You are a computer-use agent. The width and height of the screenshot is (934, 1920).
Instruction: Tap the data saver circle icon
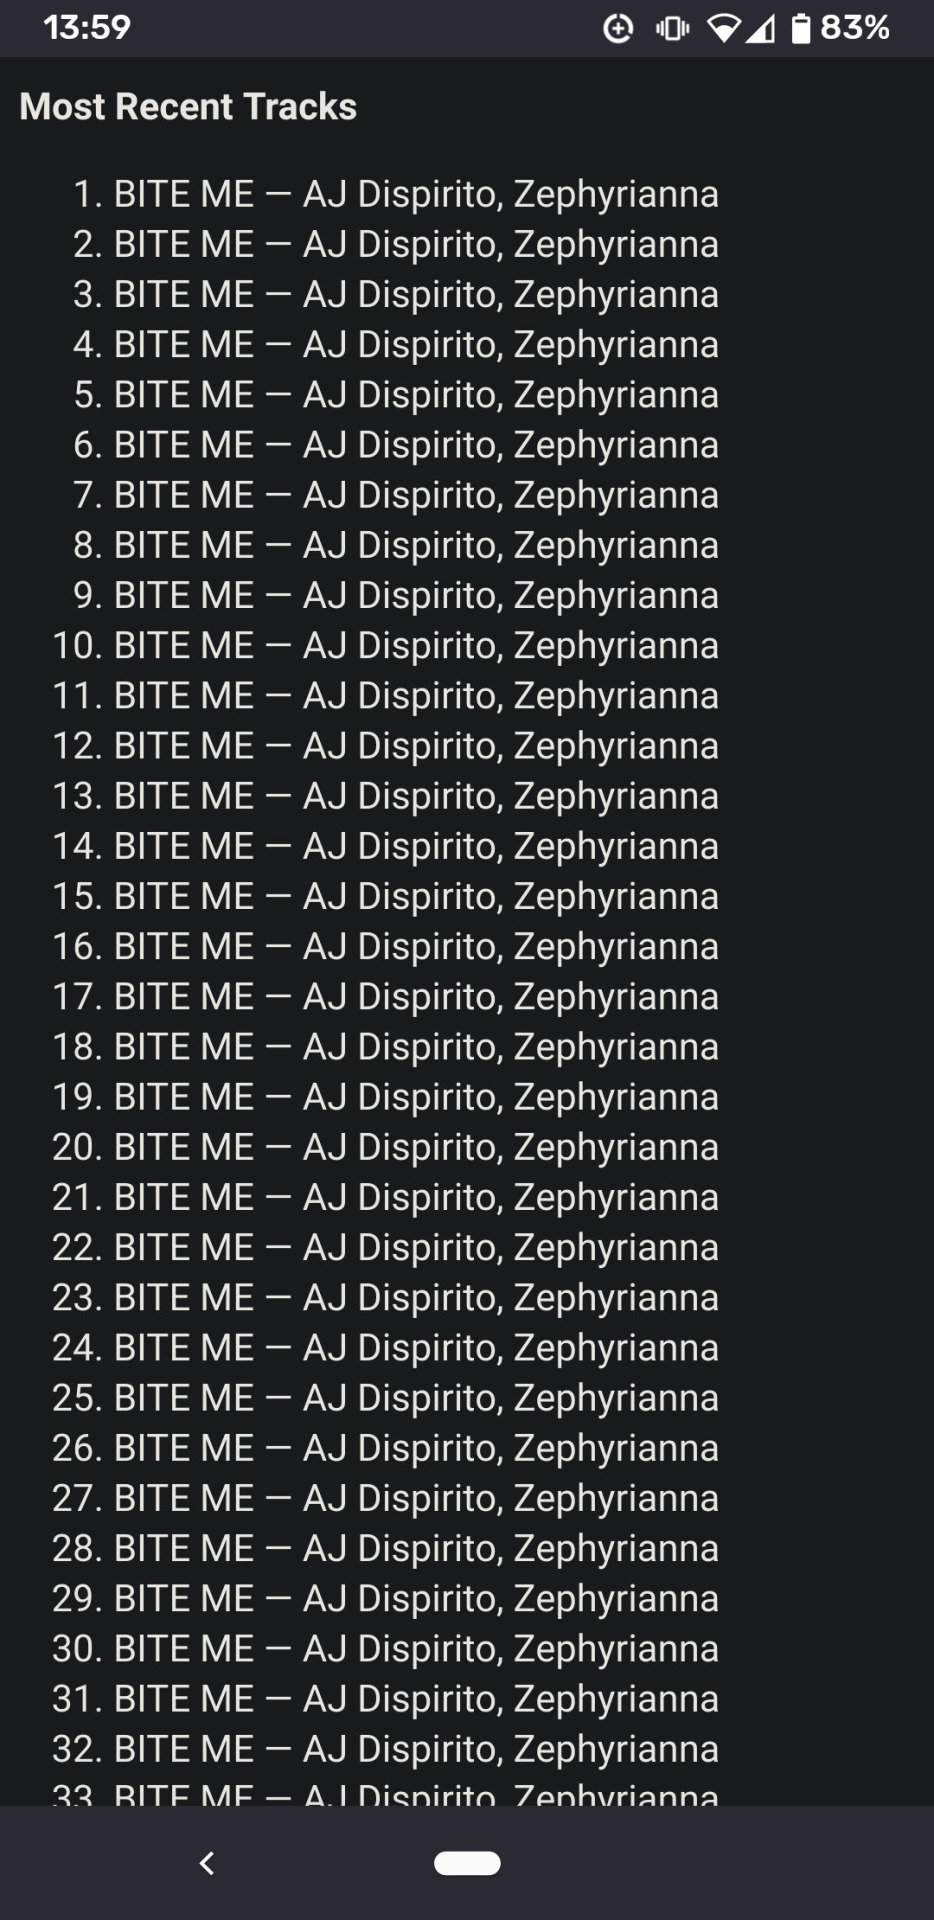click(618, 28)
